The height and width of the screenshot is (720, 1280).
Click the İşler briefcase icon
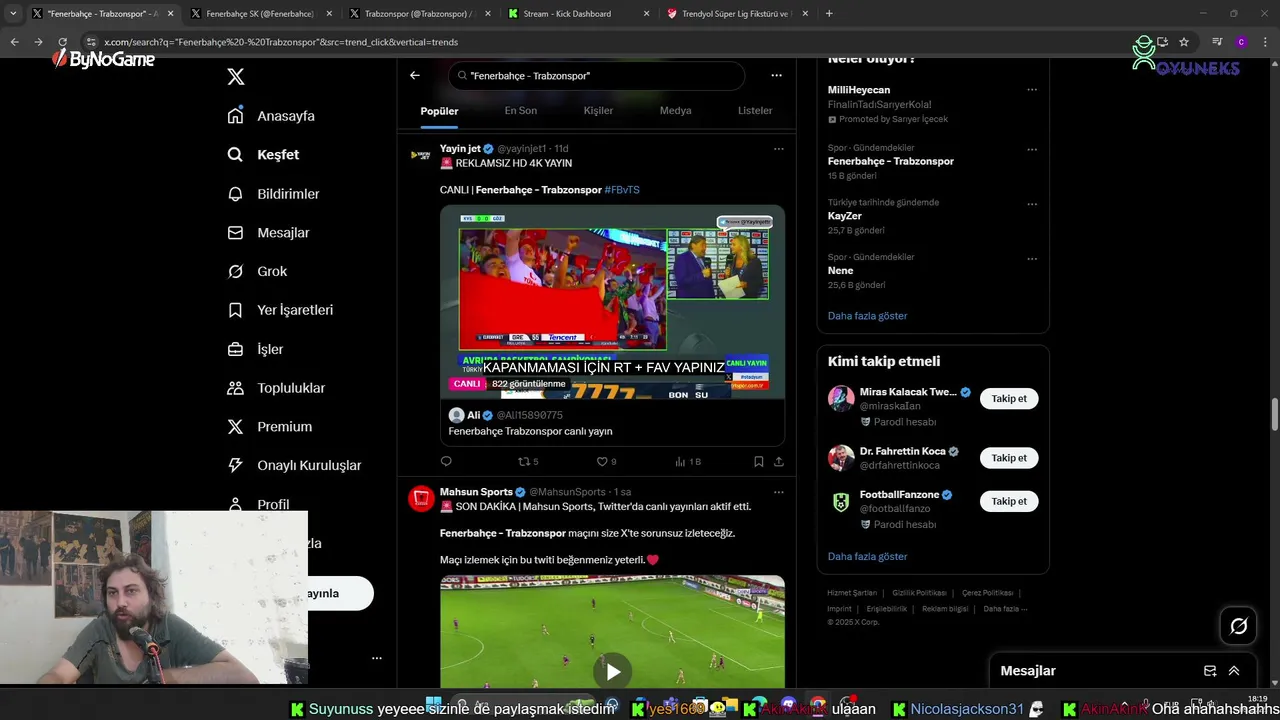click(235, 349)
